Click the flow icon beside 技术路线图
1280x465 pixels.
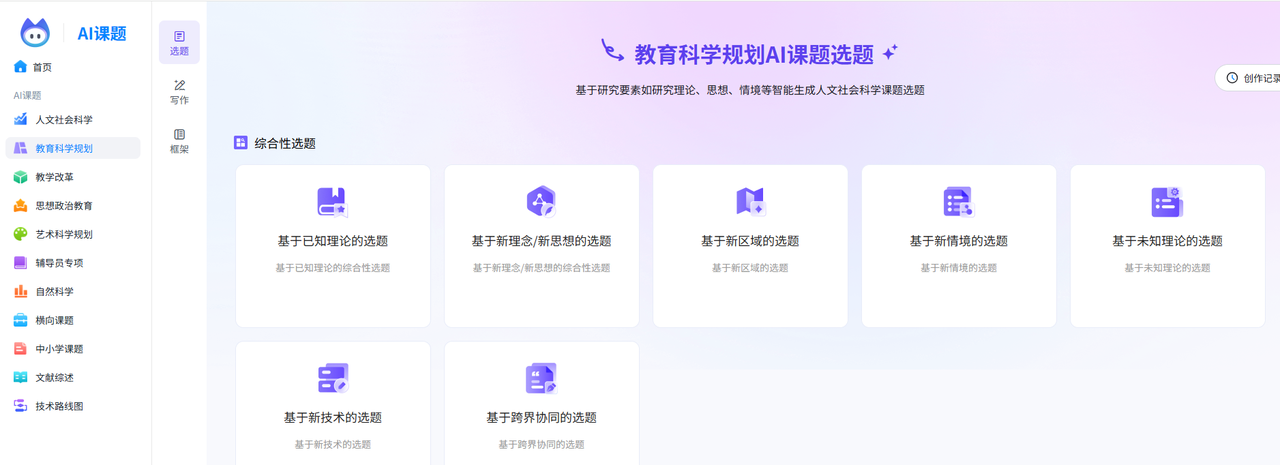(20, 406)
